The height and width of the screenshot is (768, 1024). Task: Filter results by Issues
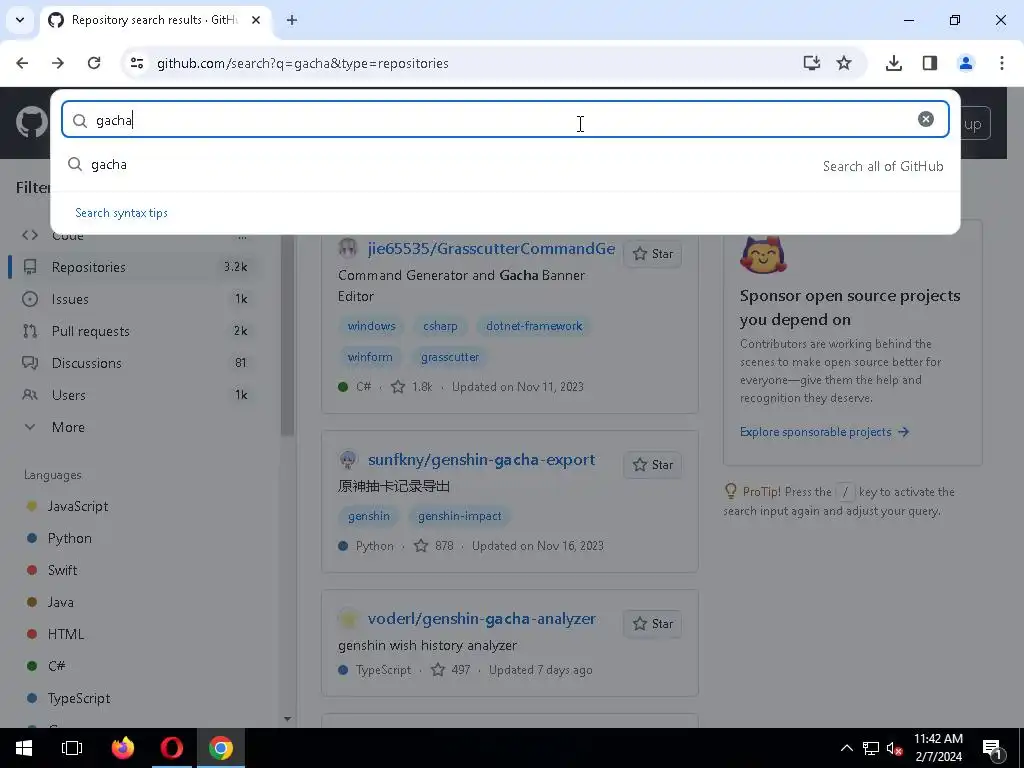(x=136, y=299)
